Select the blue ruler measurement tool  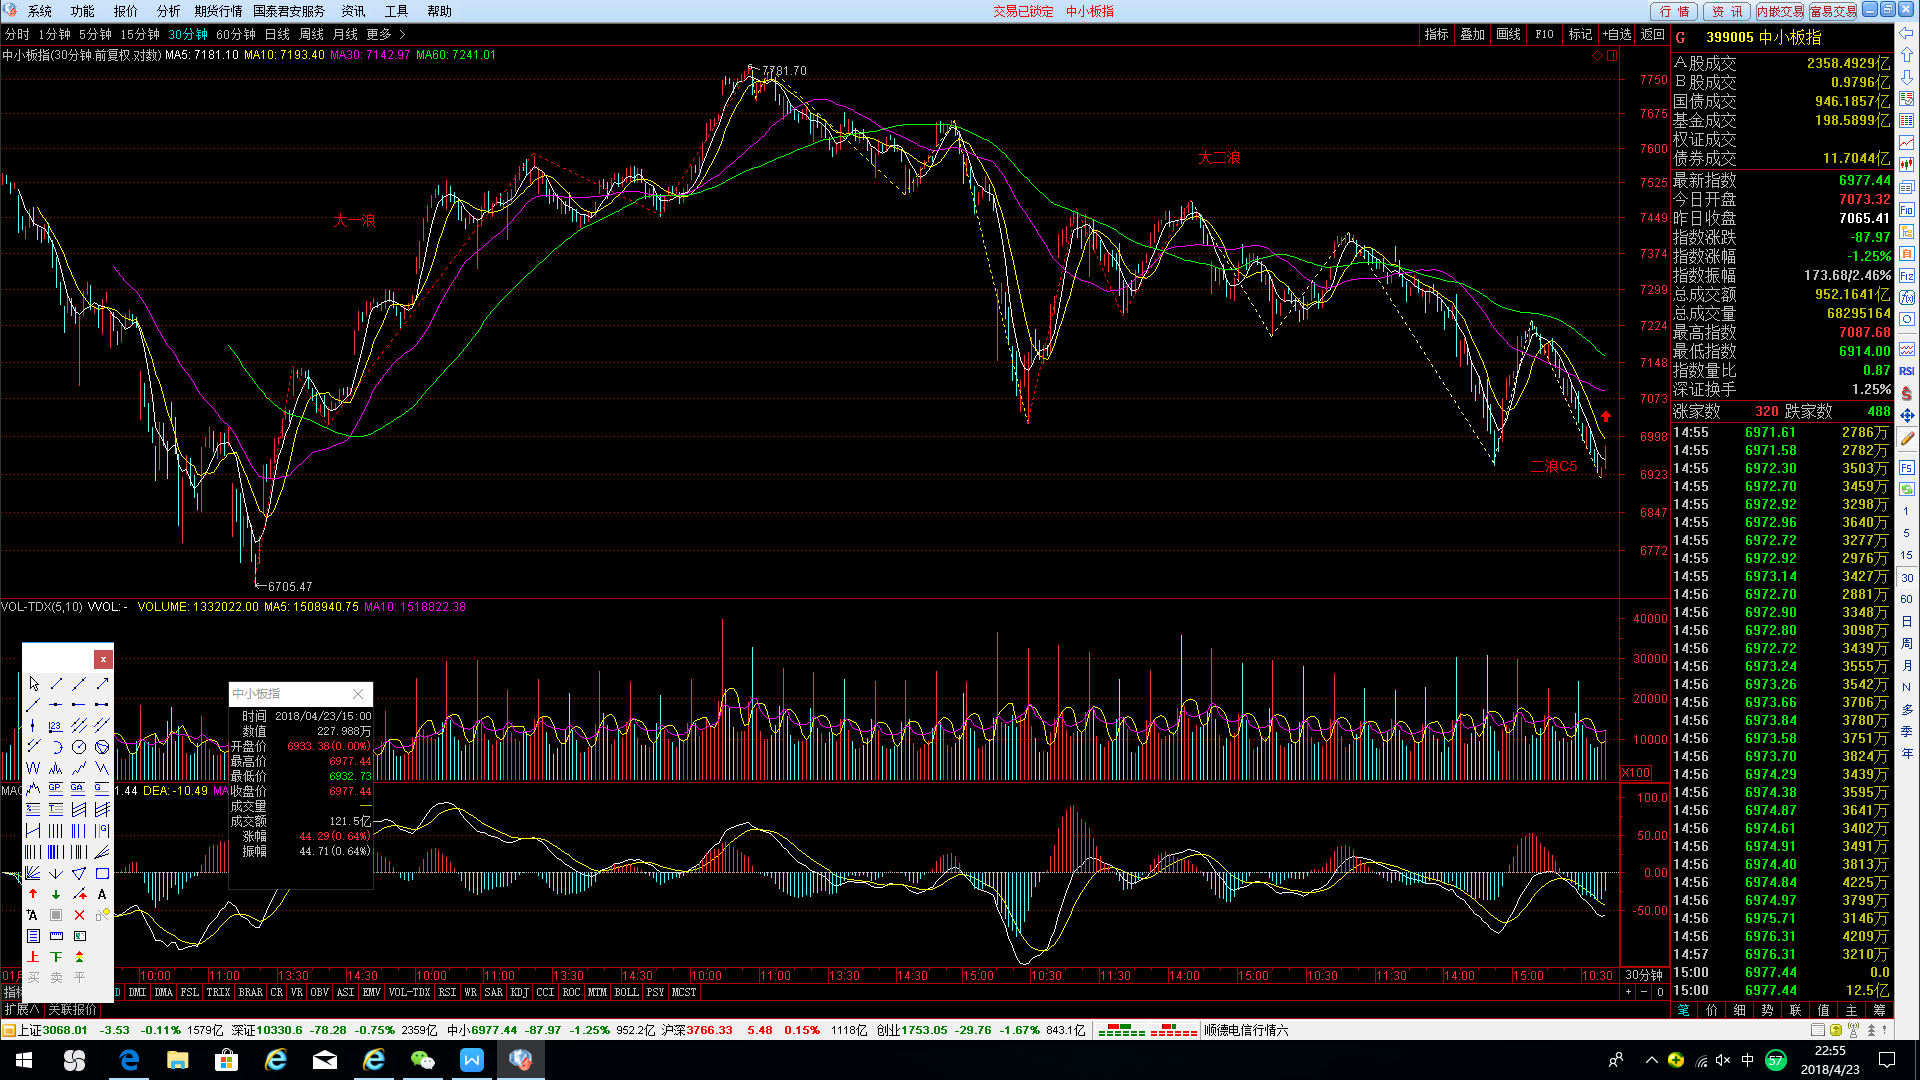(56, 936)
